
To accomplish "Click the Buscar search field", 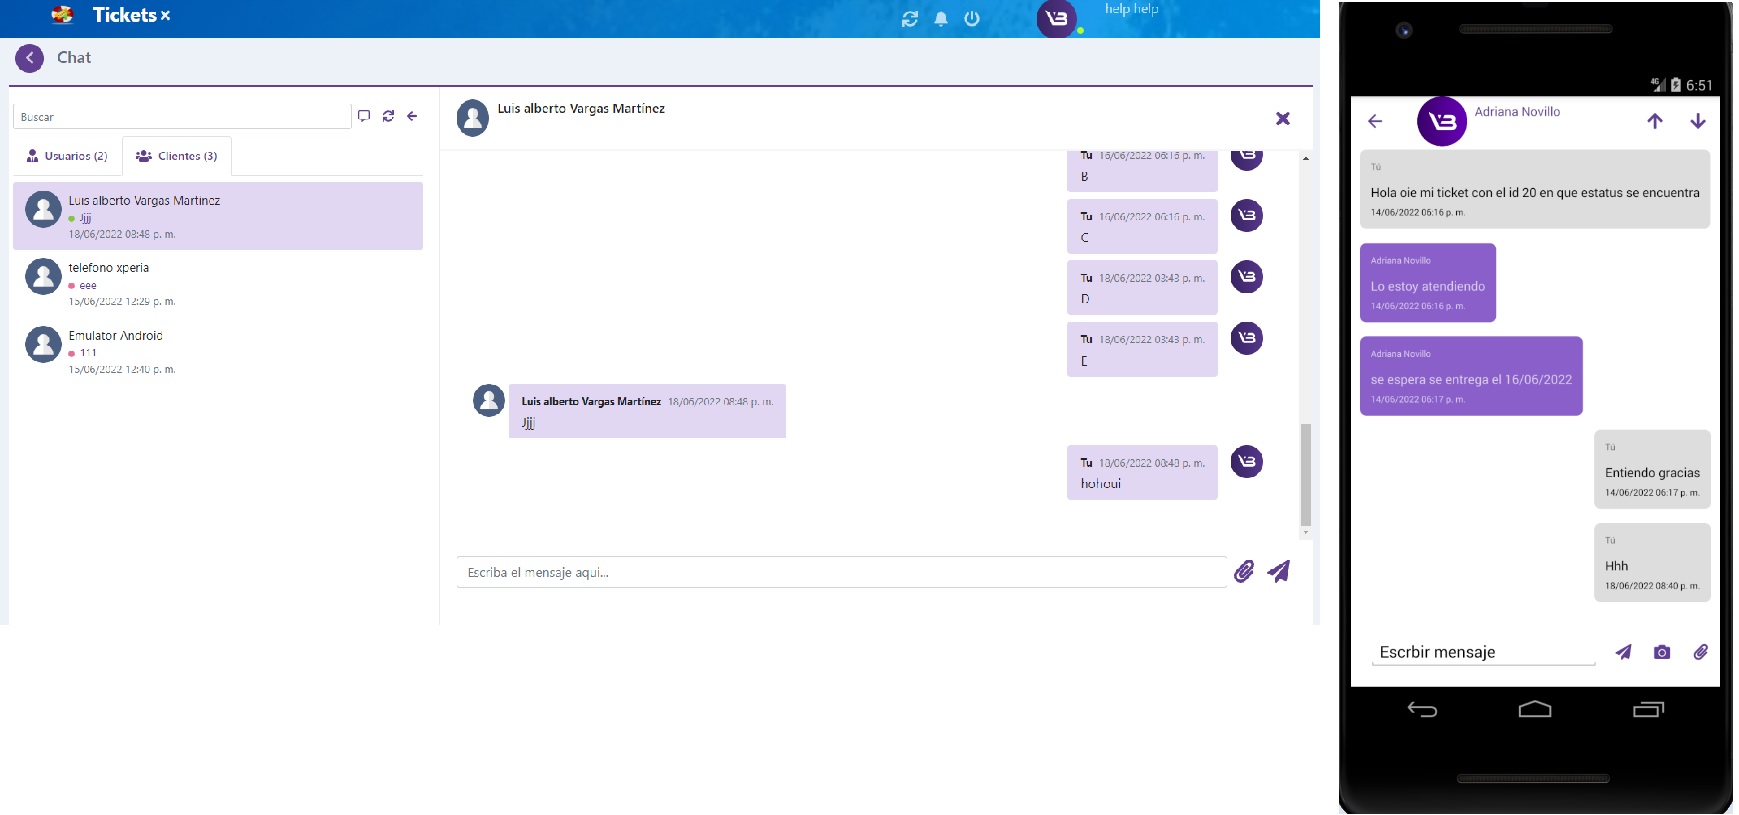I will [182, 117].
